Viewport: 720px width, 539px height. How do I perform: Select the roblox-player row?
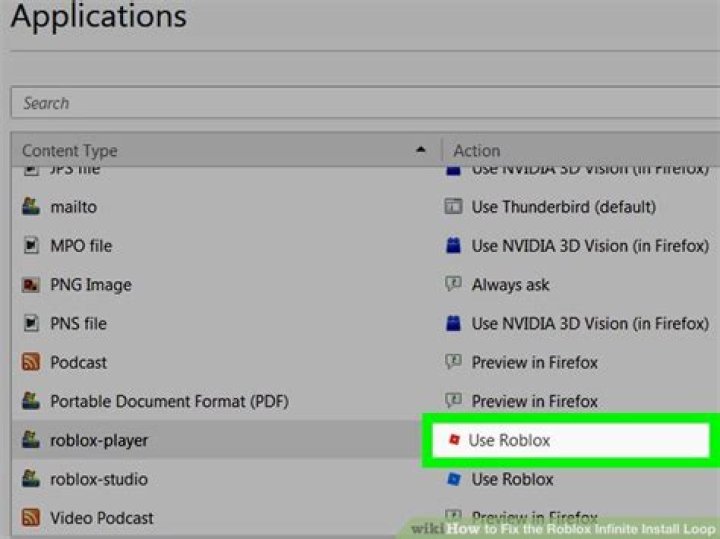(x=100, y=441)
